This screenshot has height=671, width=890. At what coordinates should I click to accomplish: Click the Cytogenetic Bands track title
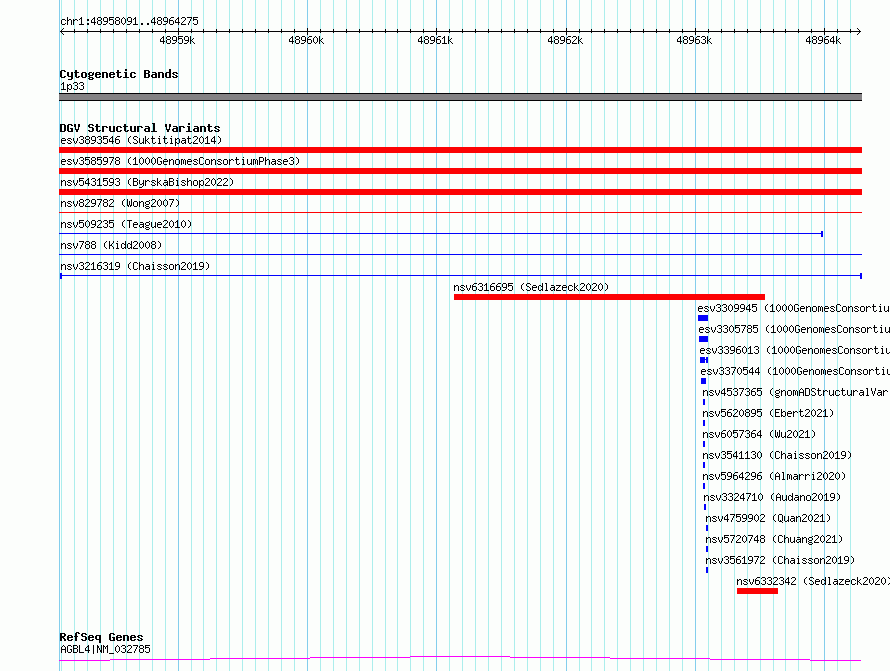[x=119, y=74]
